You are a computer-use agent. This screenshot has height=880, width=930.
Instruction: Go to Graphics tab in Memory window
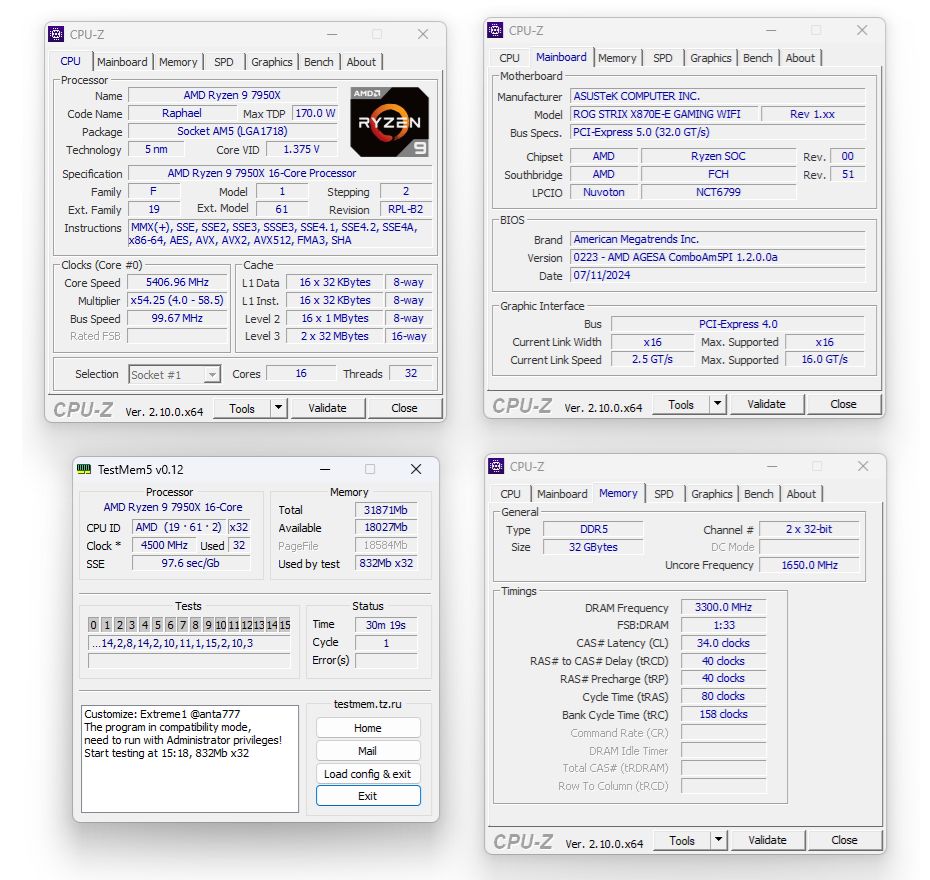coord(712,493)
